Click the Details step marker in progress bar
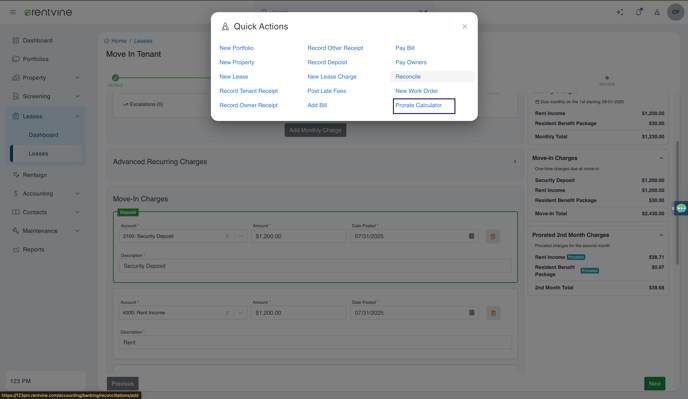 point(115,78)
